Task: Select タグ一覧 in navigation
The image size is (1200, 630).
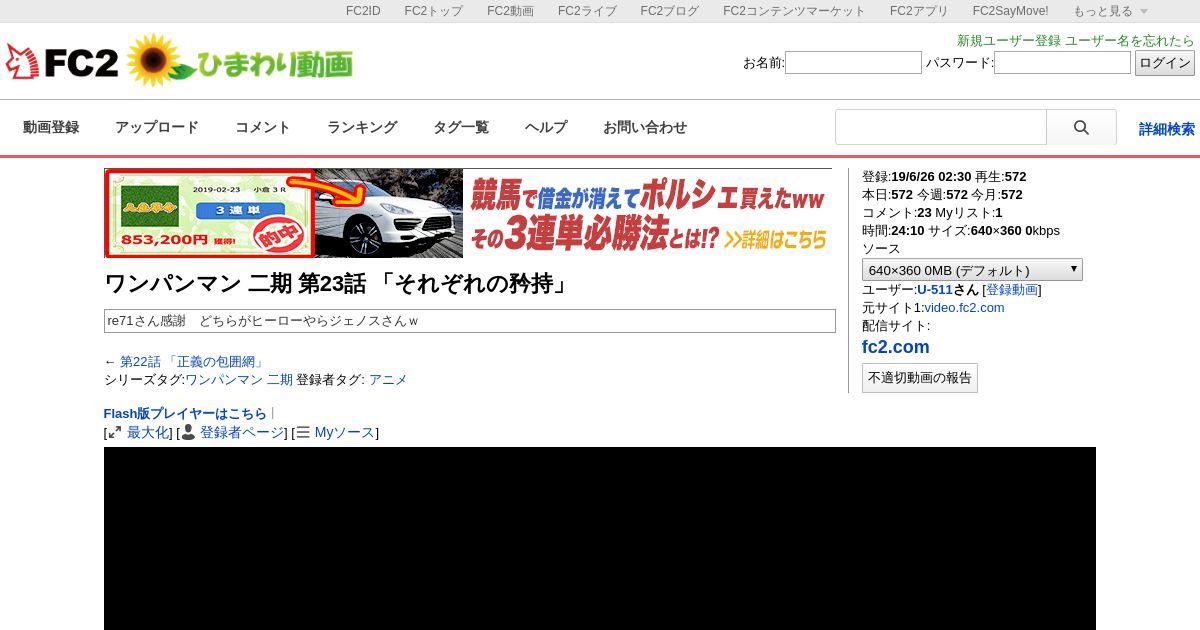Action: 461,127
